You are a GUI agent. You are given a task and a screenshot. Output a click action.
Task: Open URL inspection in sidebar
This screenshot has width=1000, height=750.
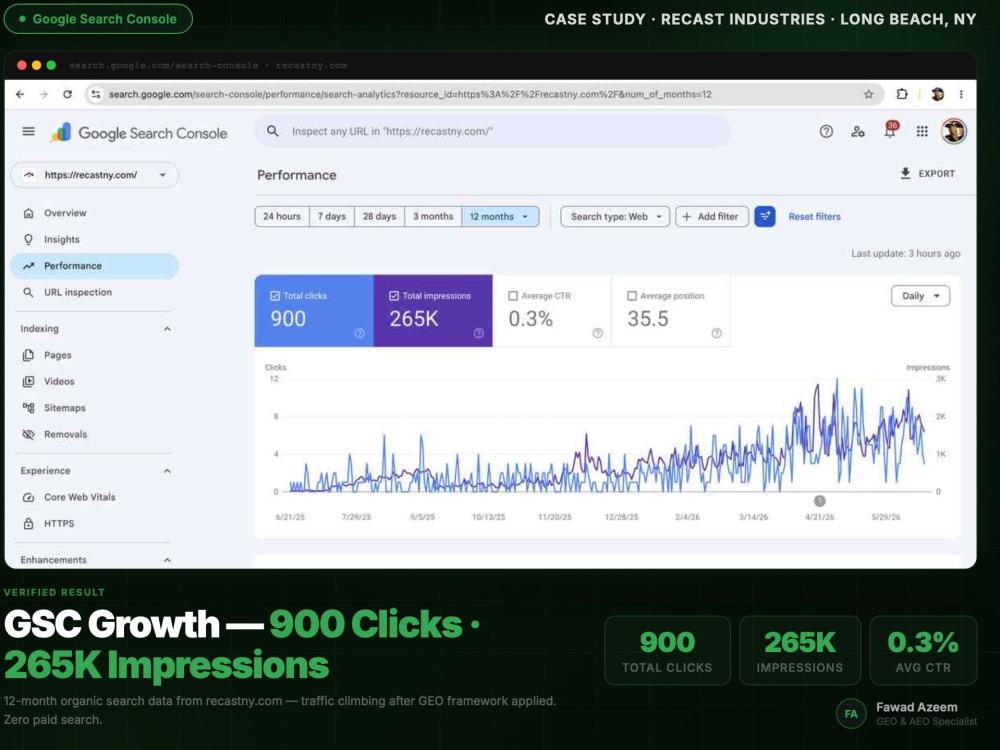[94, 293]
